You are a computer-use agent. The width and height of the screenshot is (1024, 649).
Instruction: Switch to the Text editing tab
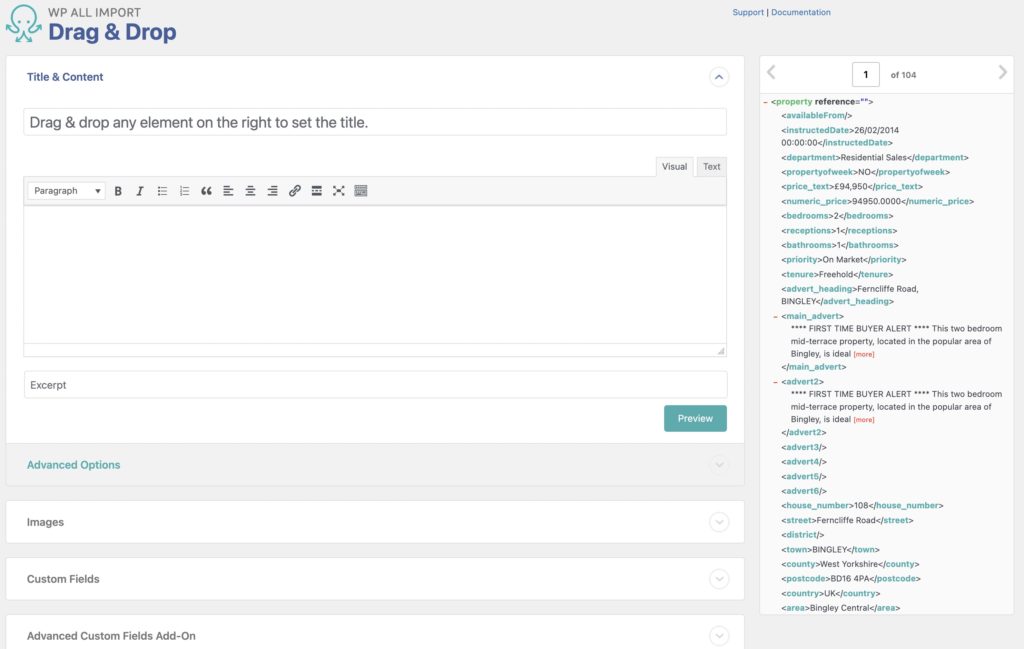click(710, 166)
